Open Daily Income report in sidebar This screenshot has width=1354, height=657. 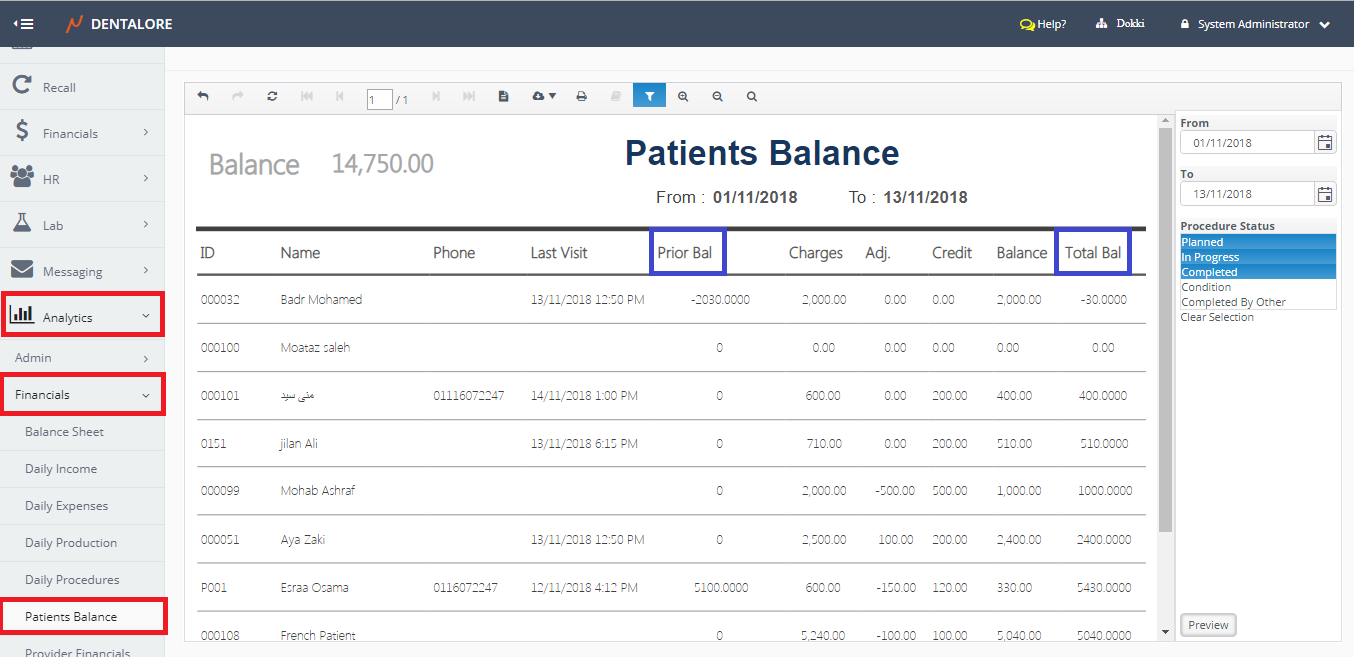[x=61, y=469]
